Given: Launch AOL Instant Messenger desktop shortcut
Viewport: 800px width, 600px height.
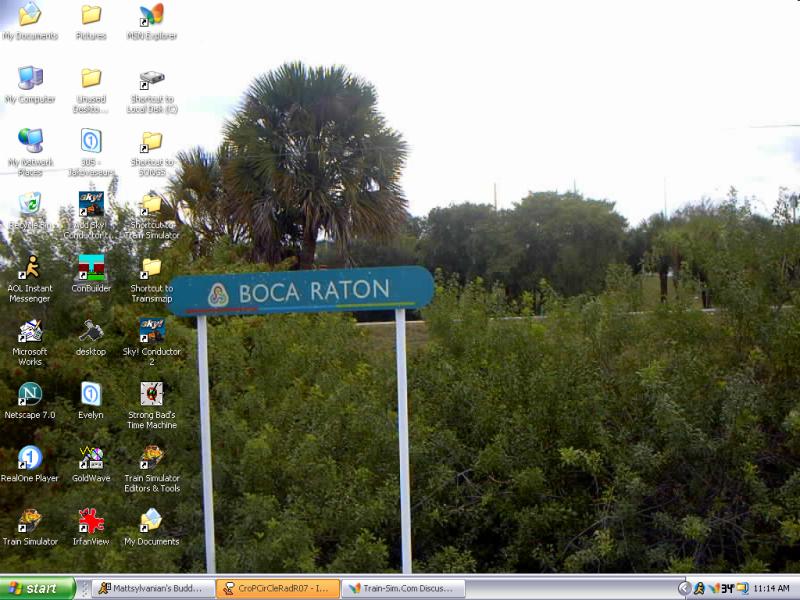Looking at the screenshot, I should point(30,279).
